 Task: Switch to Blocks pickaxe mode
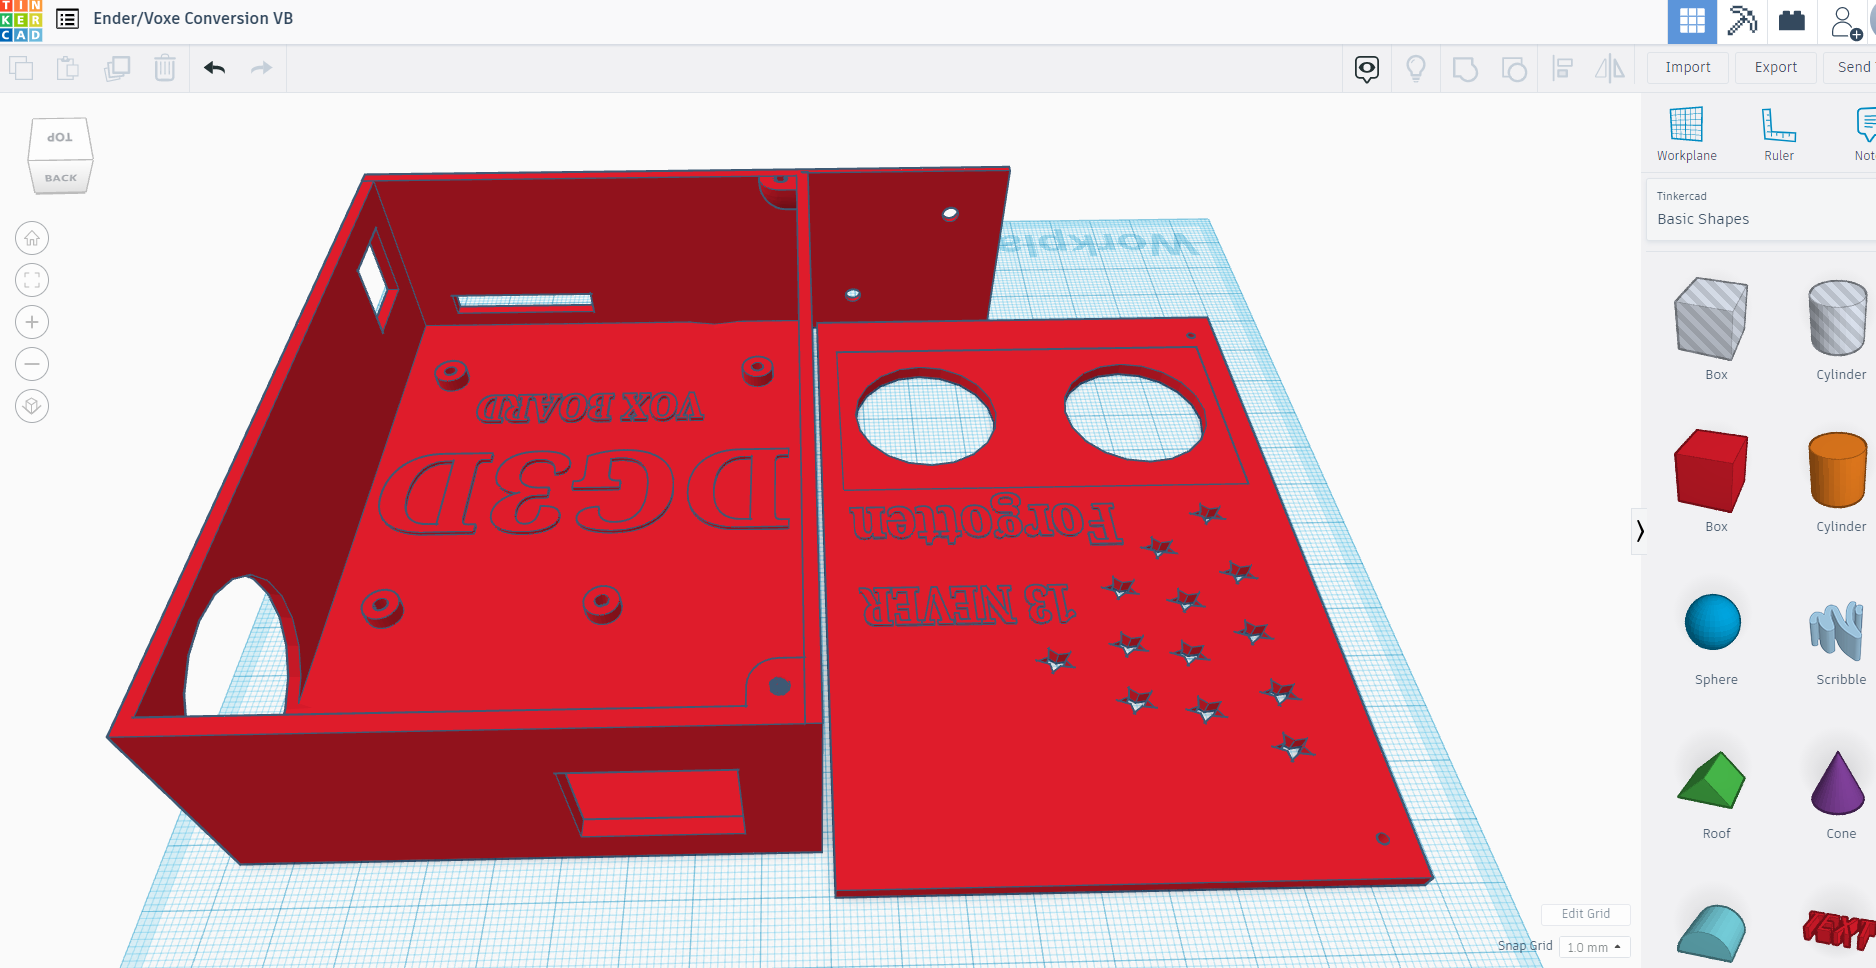1742,21
